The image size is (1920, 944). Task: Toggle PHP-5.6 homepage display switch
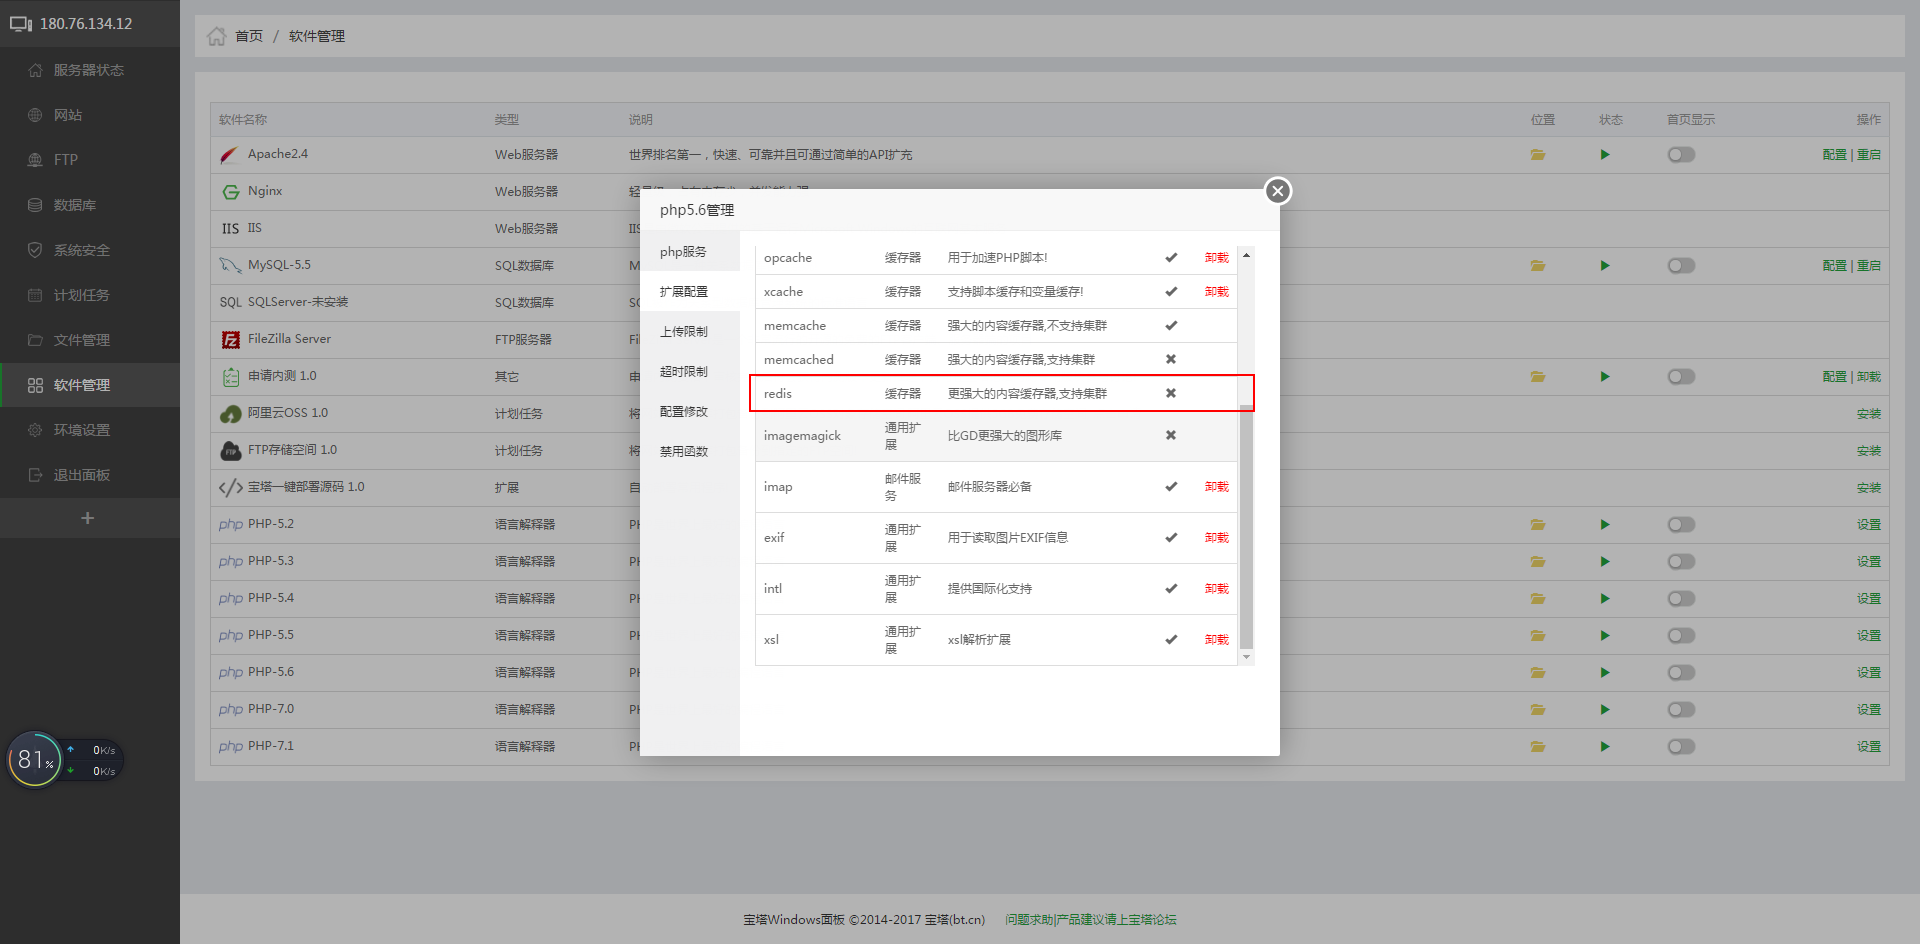point(1681,673)
